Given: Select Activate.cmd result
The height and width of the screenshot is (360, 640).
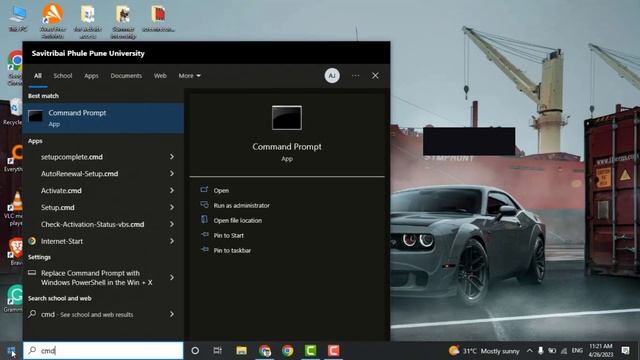Looking at the screenshot, I should [x=61, y=191].
